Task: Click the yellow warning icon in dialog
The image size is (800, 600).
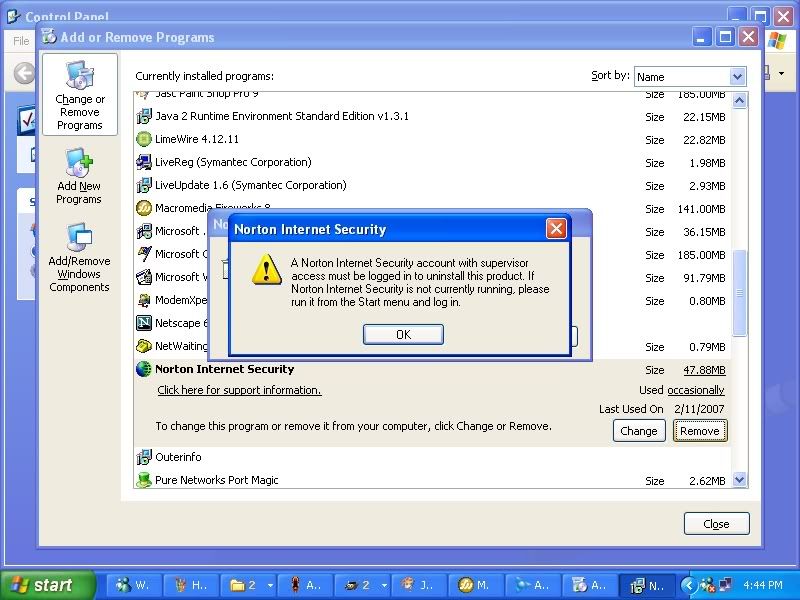Action: click(x=267, y=269)
